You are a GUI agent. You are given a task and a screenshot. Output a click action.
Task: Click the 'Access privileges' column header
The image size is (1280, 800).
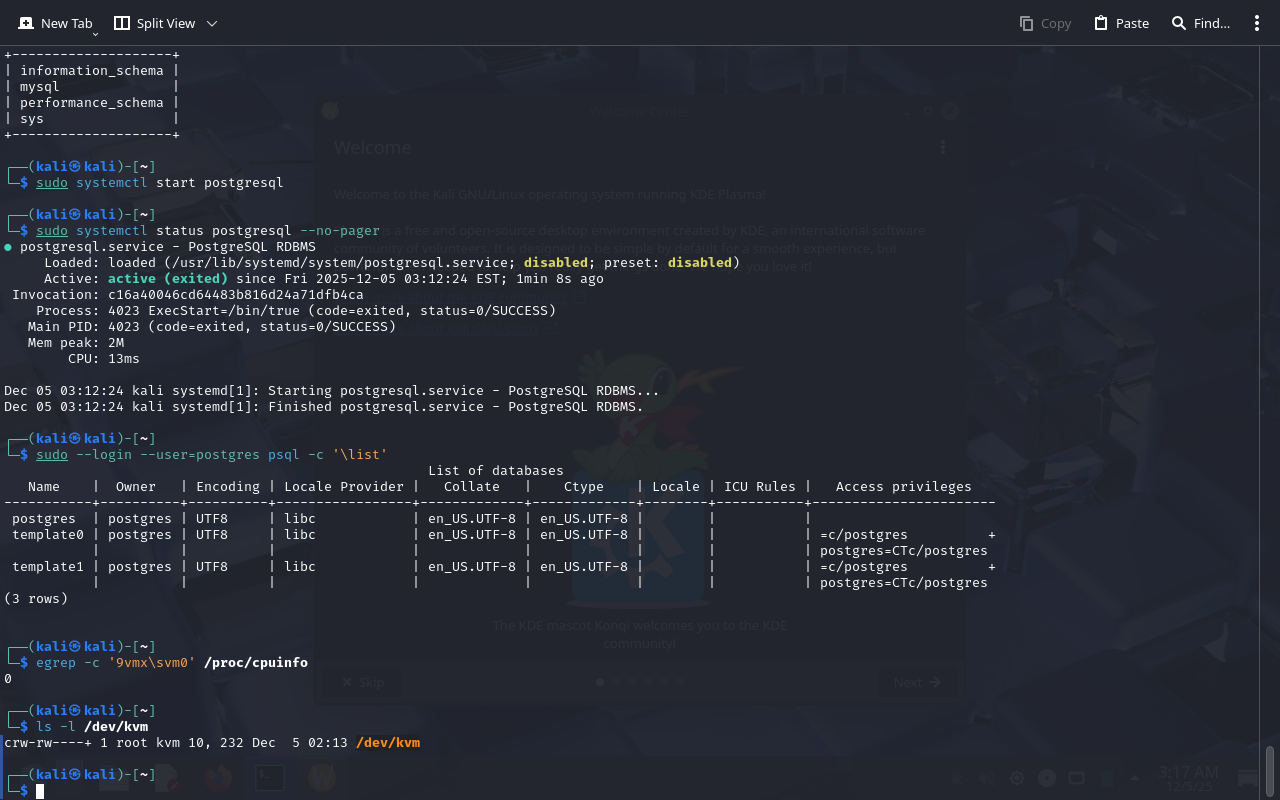pos(903,487)
